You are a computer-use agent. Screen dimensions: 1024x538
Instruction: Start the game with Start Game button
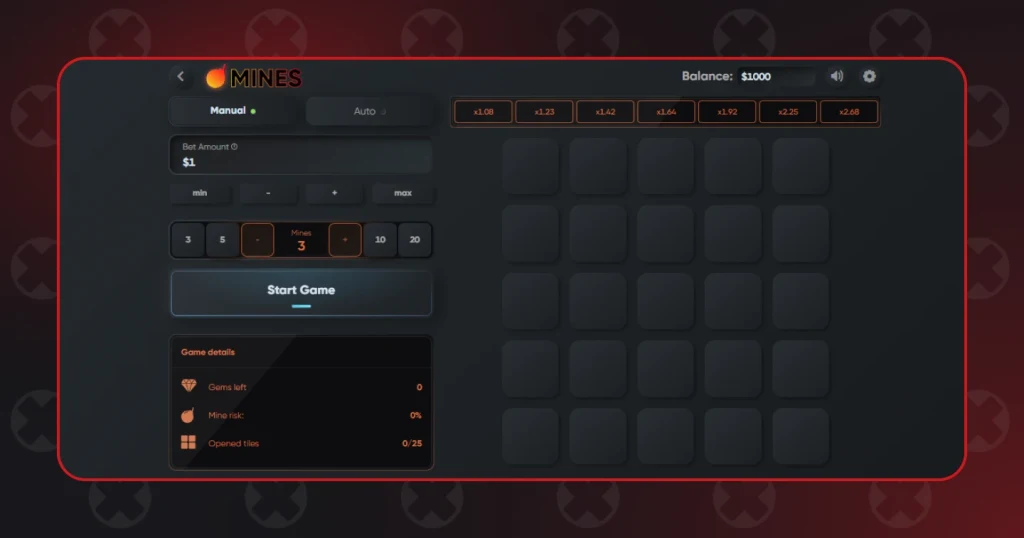[x=301, y=293]
